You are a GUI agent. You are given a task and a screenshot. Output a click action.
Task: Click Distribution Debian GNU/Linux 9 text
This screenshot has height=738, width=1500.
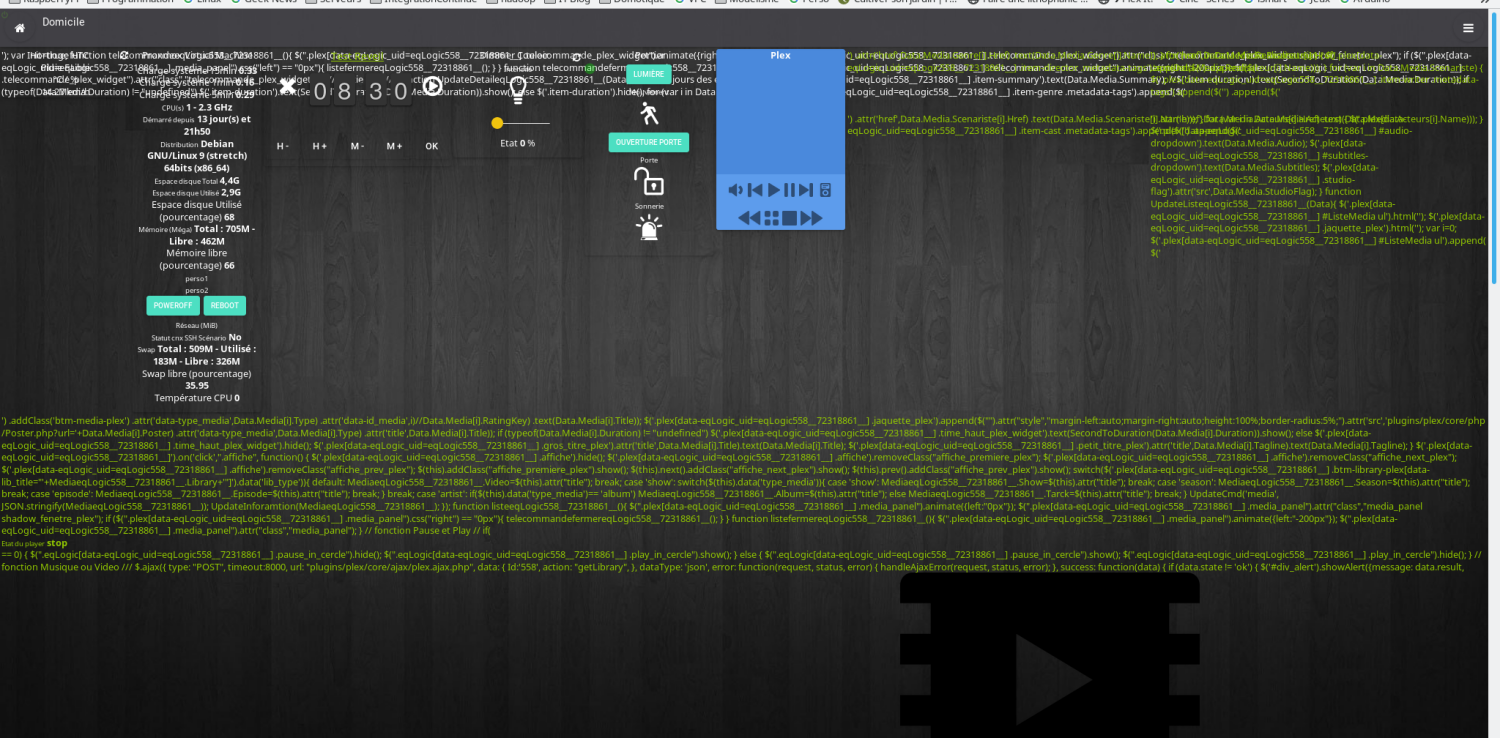pos(196,156)
